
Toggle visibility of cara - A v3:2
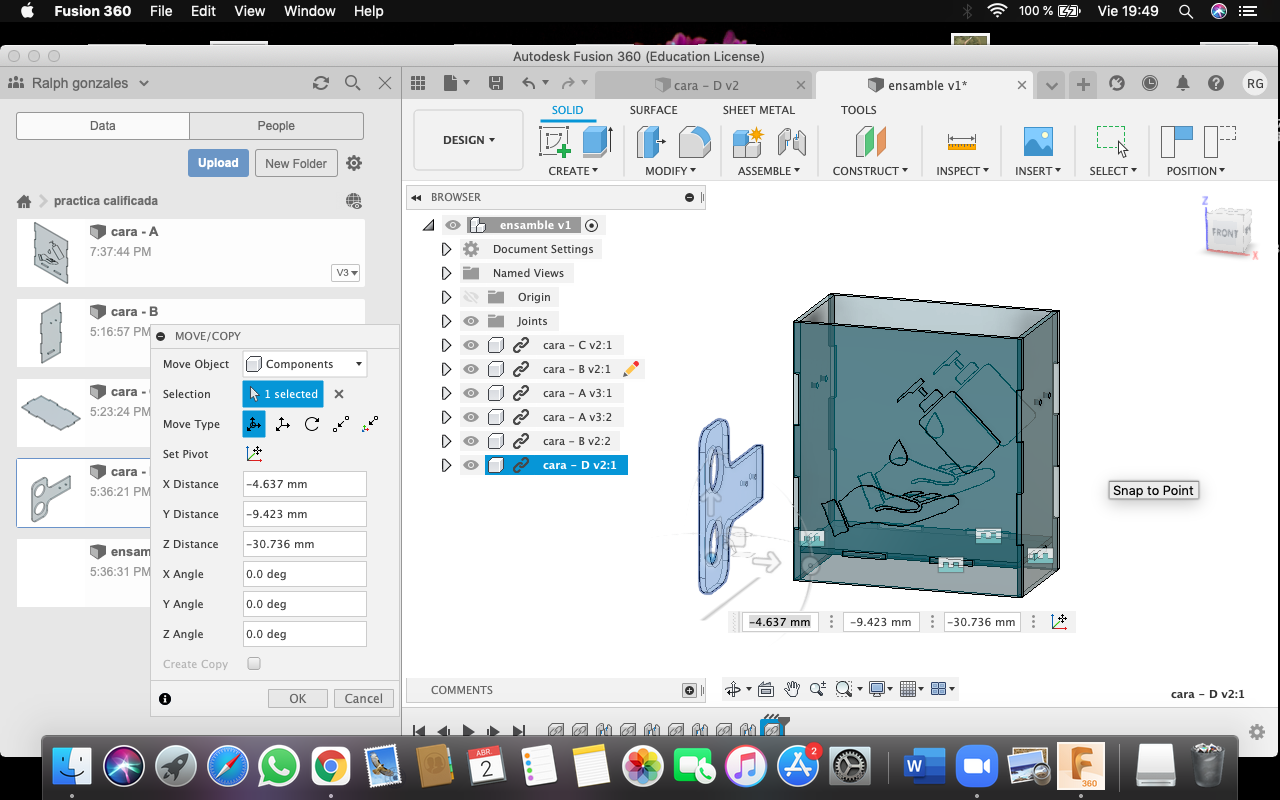click(471, 417)
